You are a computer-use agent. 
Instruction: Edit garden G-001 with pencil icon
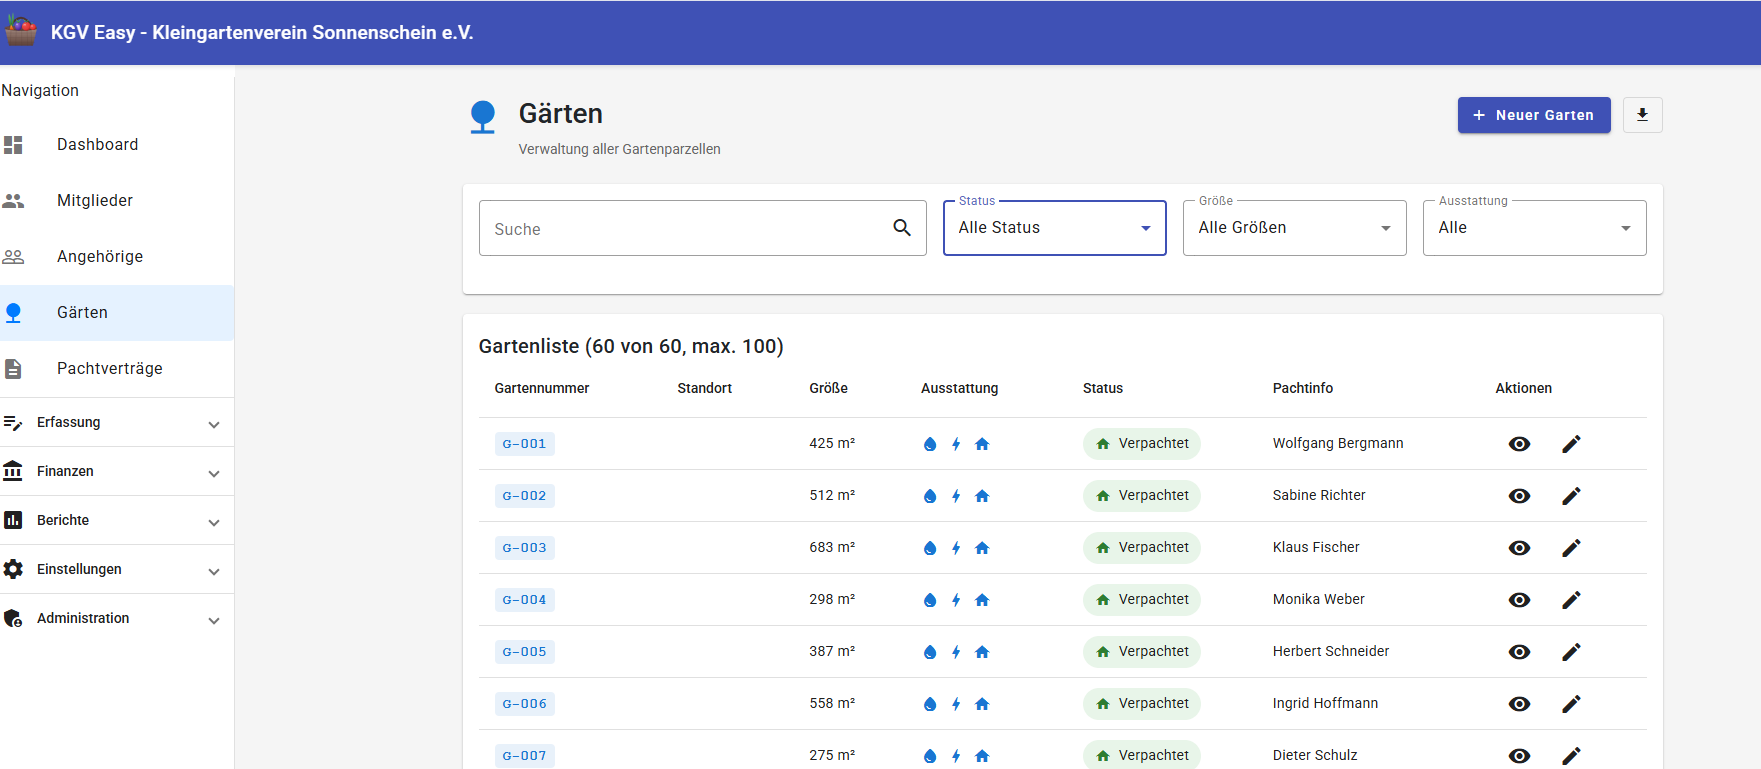click(1571, 444)
